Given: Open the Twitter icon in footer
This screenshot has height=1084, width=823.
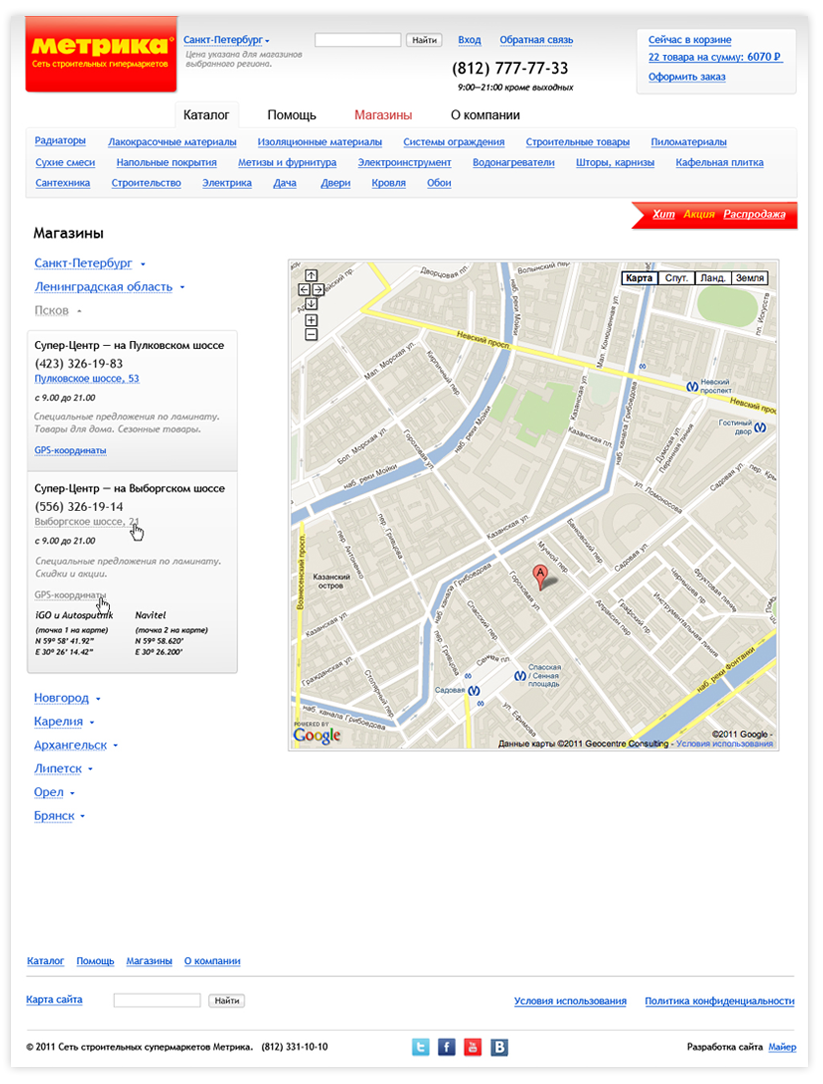Looking at the screenshot, I should 421,1047.
